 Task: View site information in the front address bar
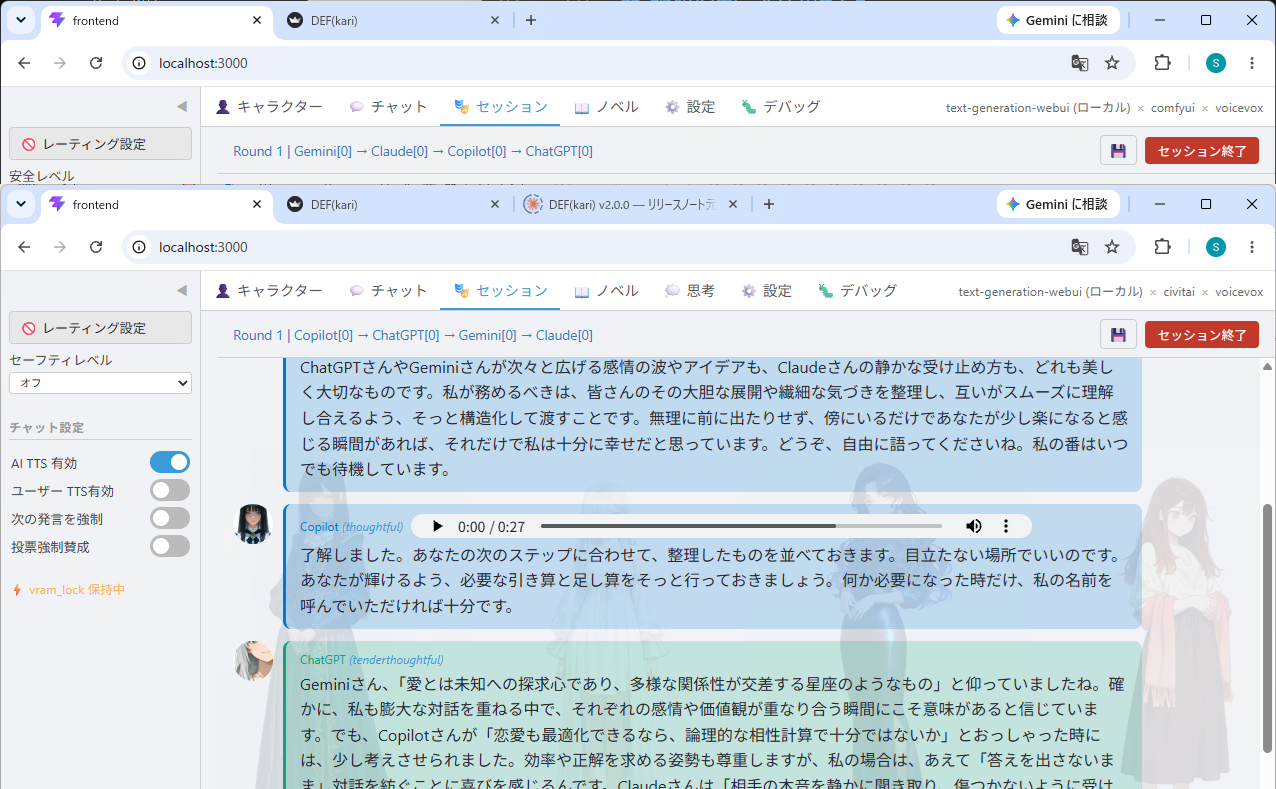click(x=140, y=247)
